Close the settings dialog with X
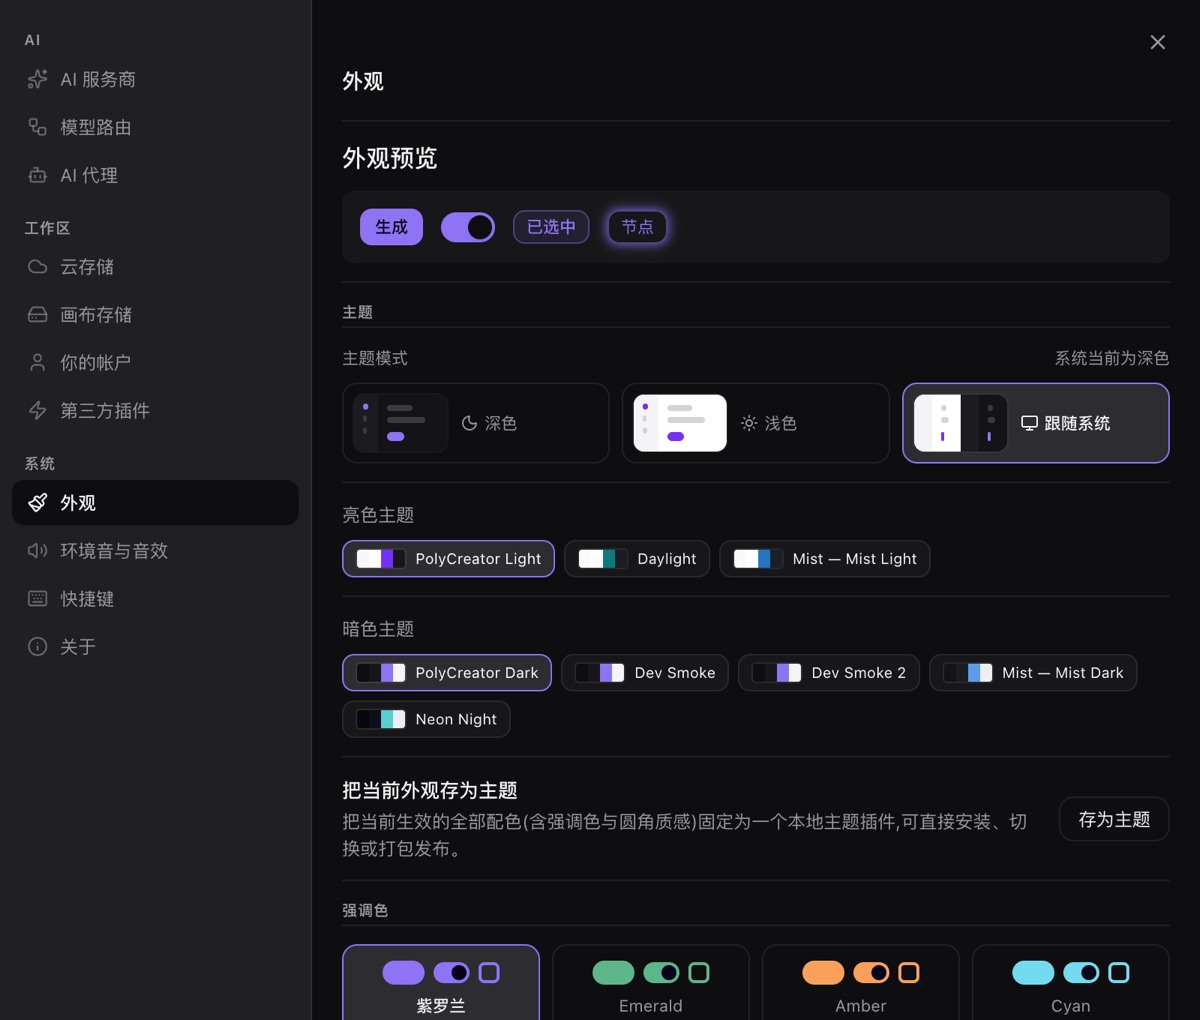Screen dimensions: 1200x1020 (1157, 42)
